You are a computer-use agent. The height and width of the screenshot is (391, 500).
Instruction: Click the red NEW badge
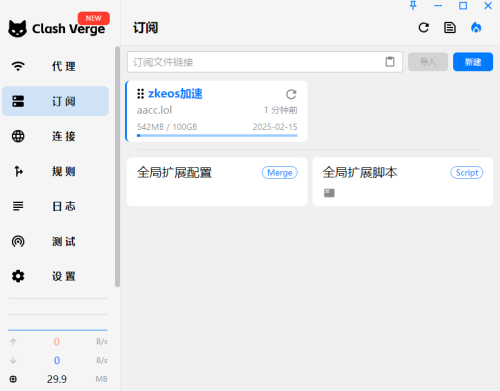point(93,18)
